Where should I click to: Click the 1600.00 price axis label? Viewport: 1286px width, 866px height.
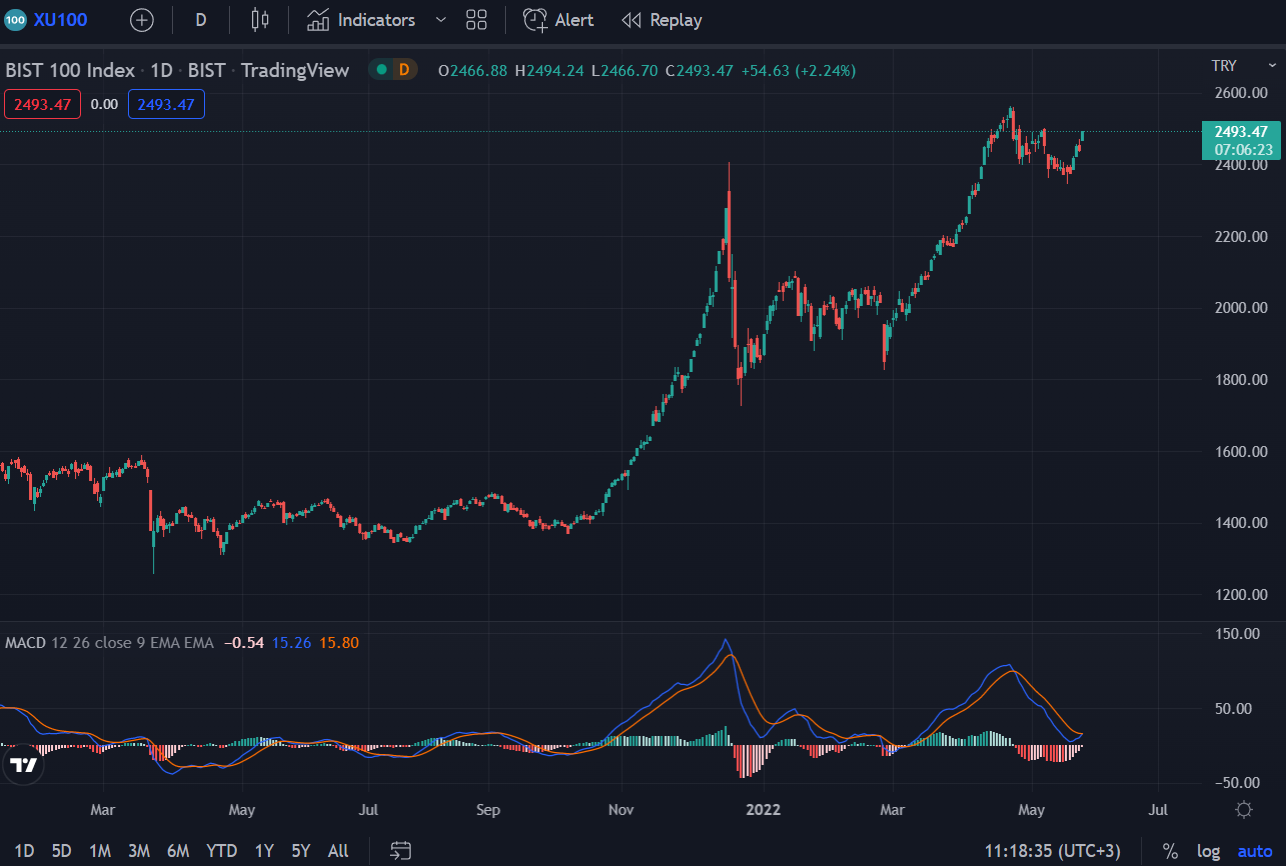pos(1240,451)
